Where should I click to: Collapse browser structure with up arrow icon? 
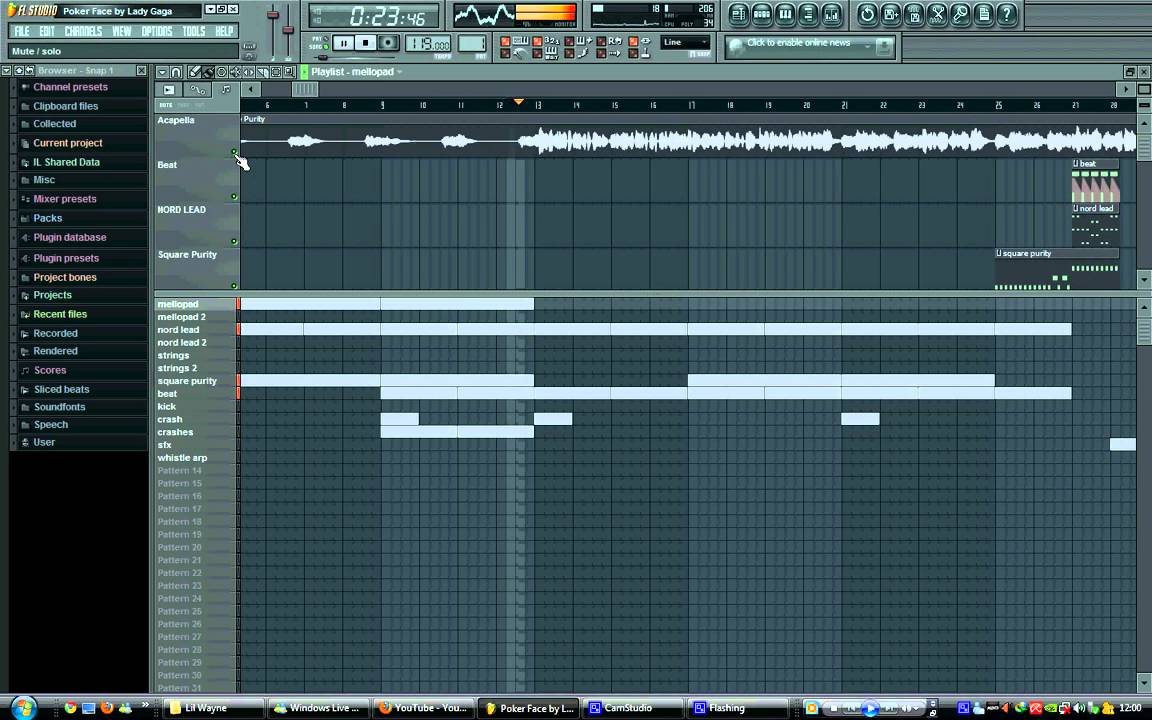19,71
